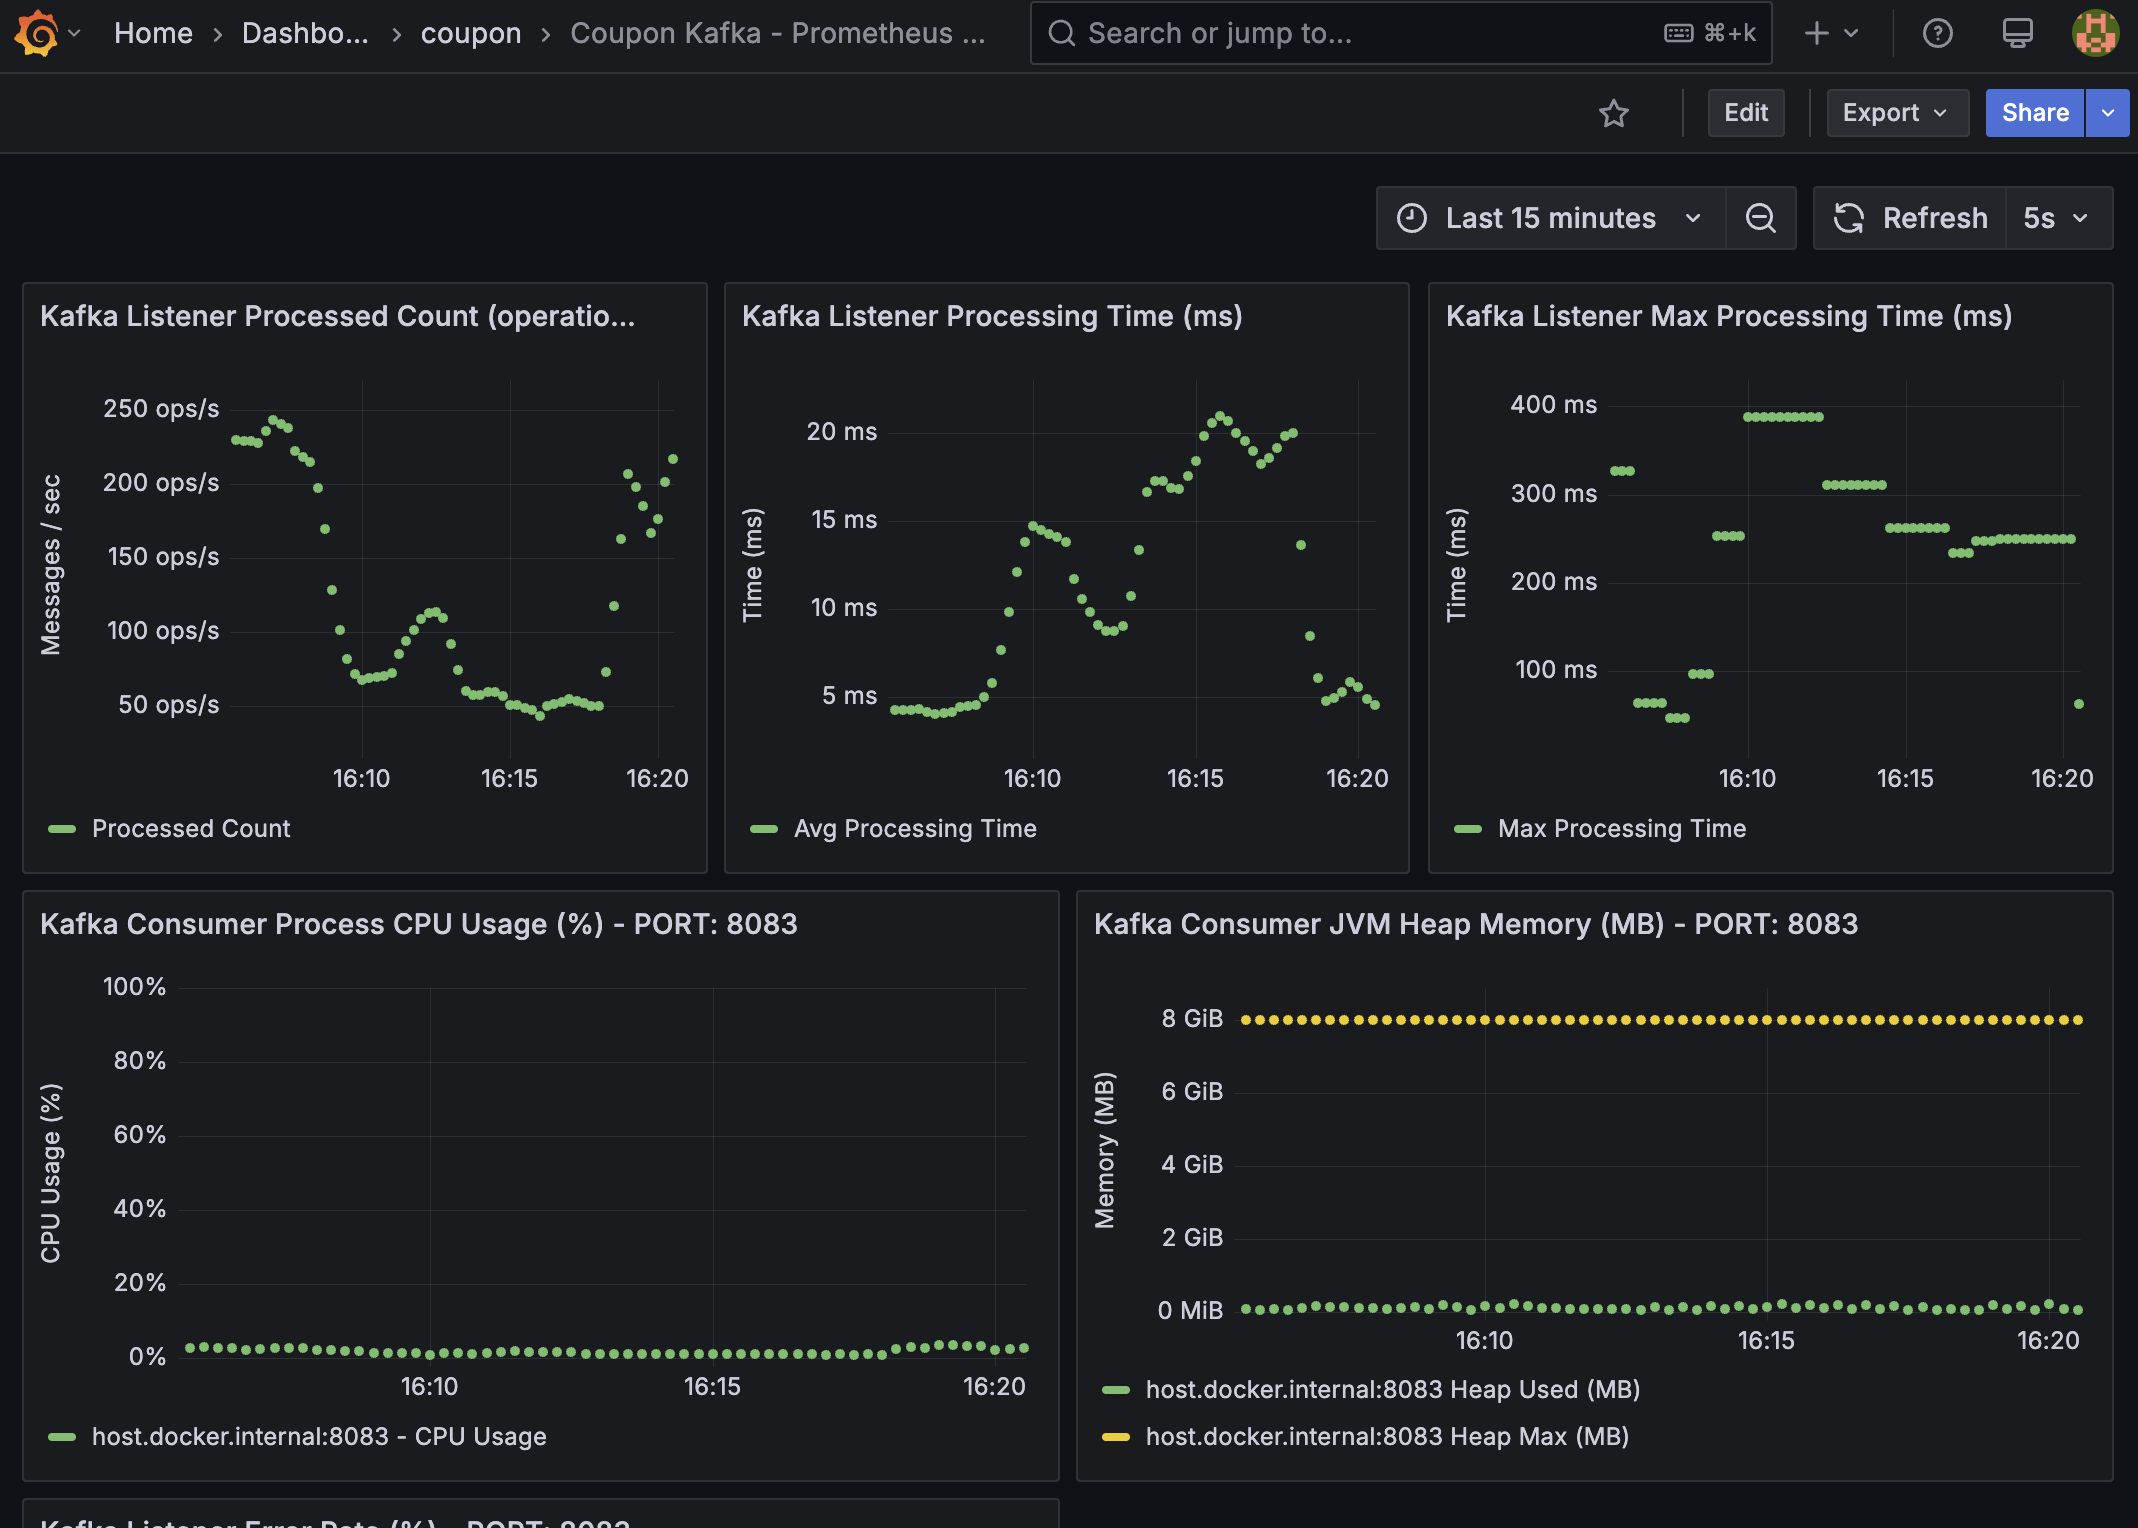Open the Kafka Listener Max Processing Time panel title
Viewport: 2138px width, 1528px height.
[x=1729, y=316]
